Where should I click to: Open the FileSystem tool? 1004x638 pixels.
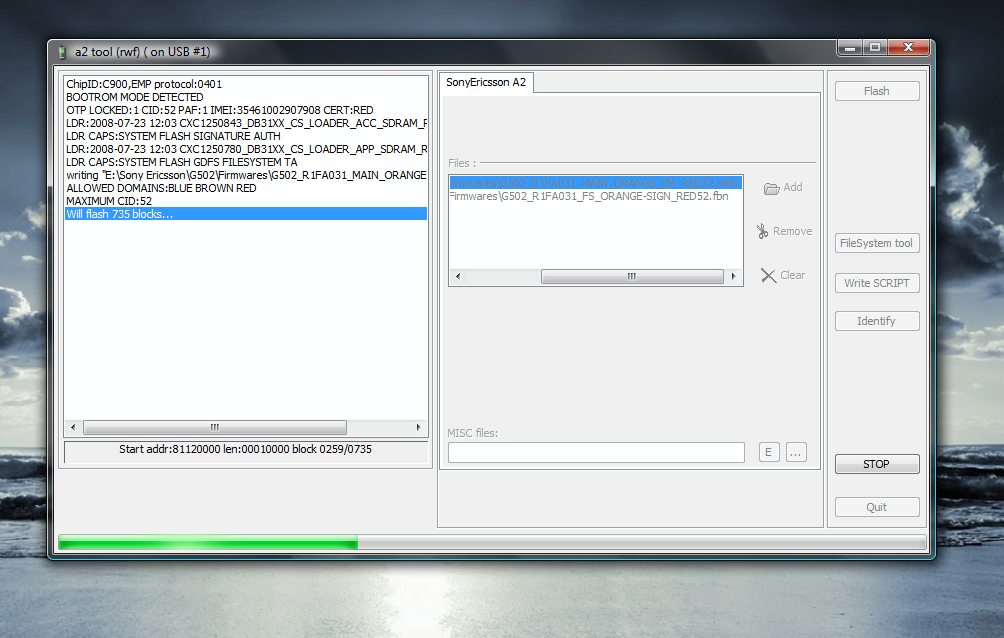(877, 243)
